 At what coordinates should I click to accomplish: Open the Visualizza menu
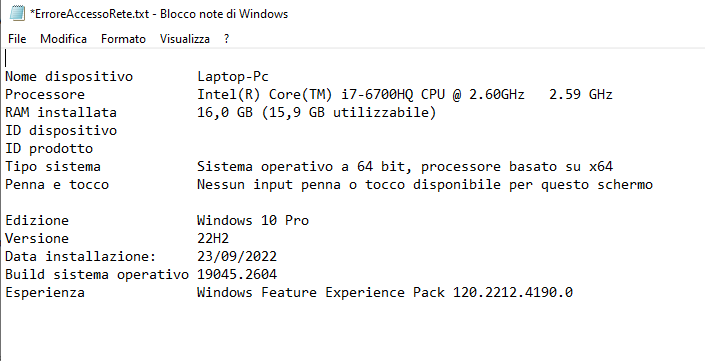[x=185, y=39]
